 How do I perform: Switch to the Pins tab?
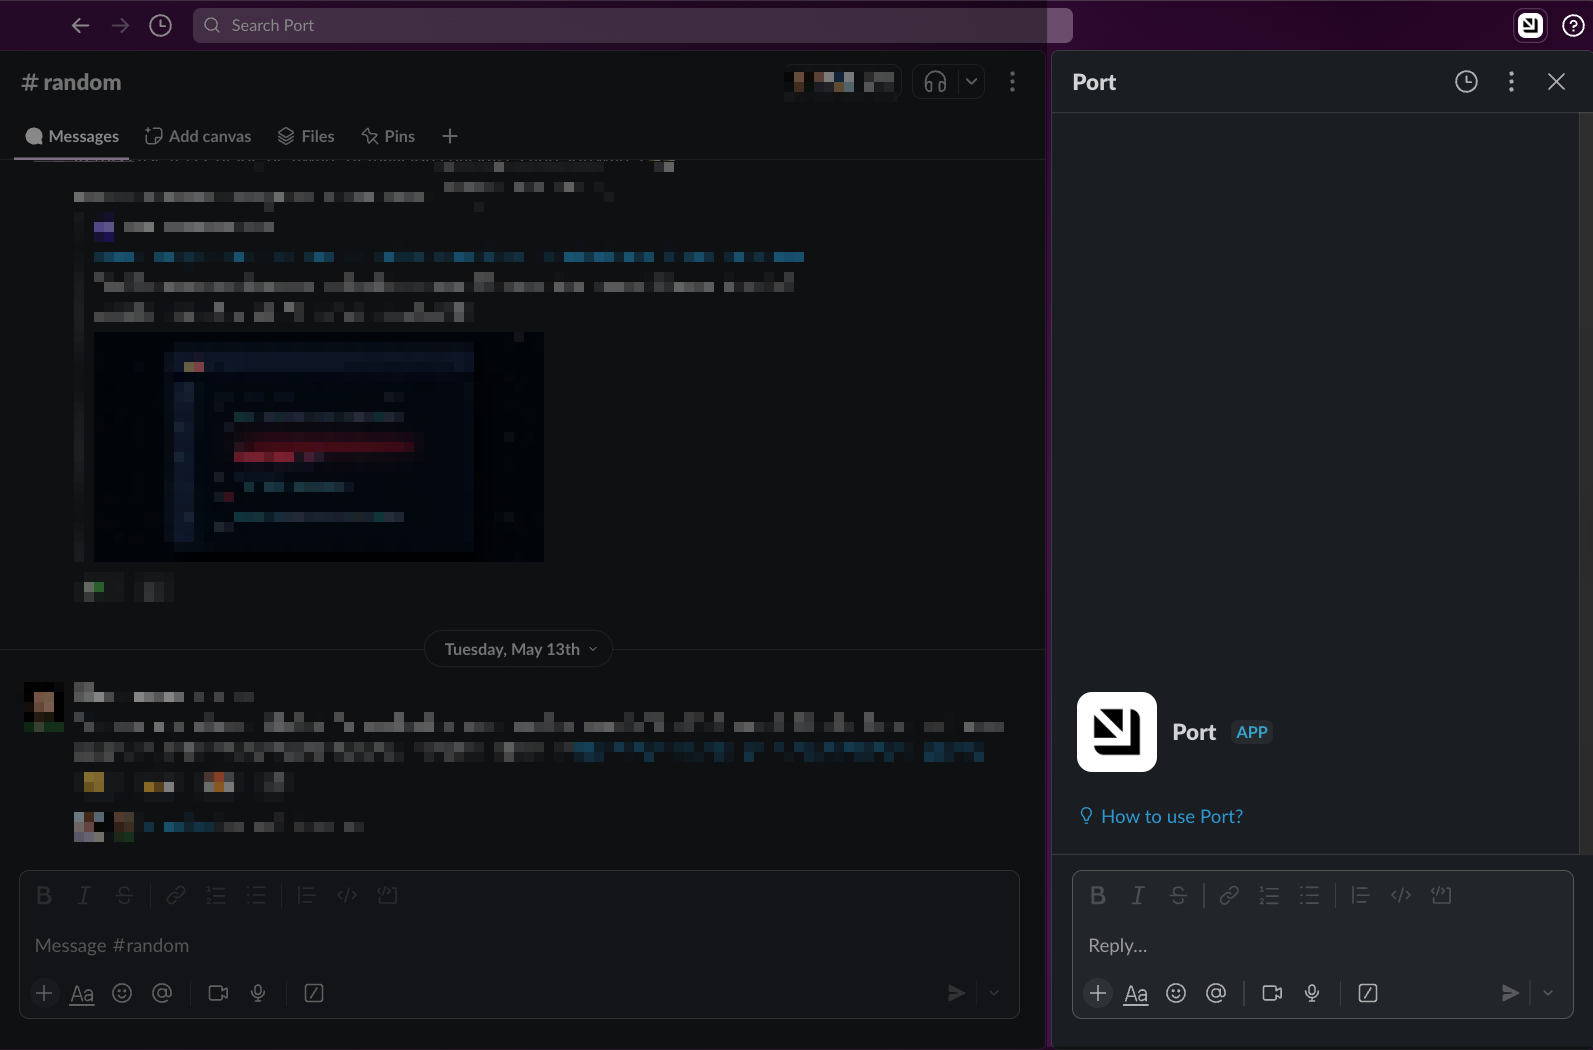(388, 136)
